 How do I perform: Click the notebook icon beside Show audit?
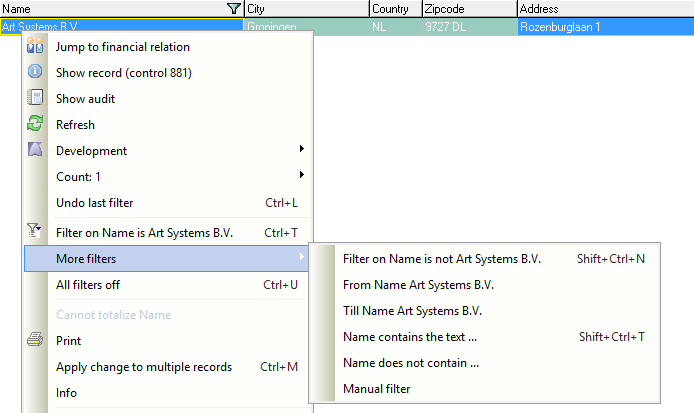[x=35, y=97]
